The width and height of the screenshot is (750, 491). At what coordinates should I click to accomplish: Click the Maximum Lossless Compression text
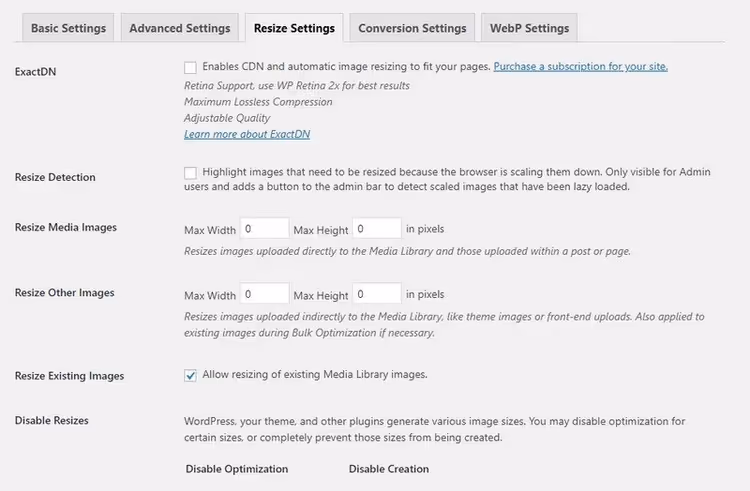point(258,102)
